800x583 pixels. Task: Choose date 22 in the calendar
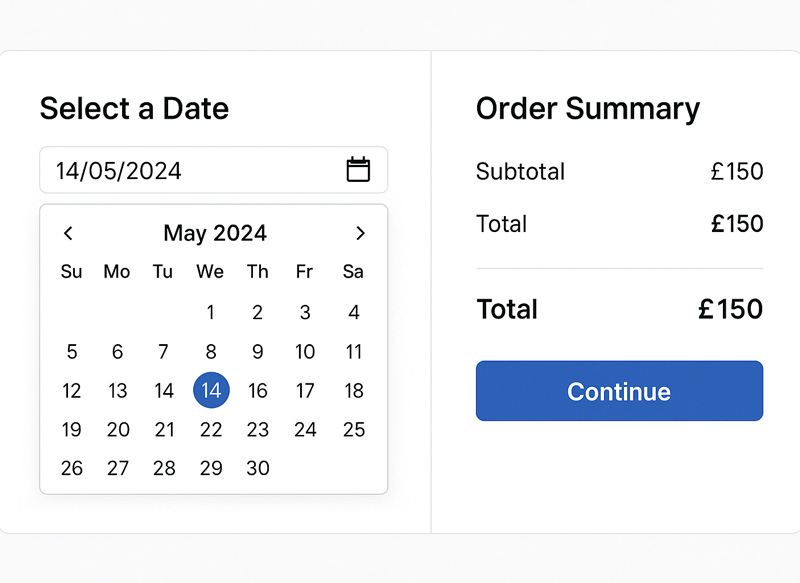[x=211, y=429]
